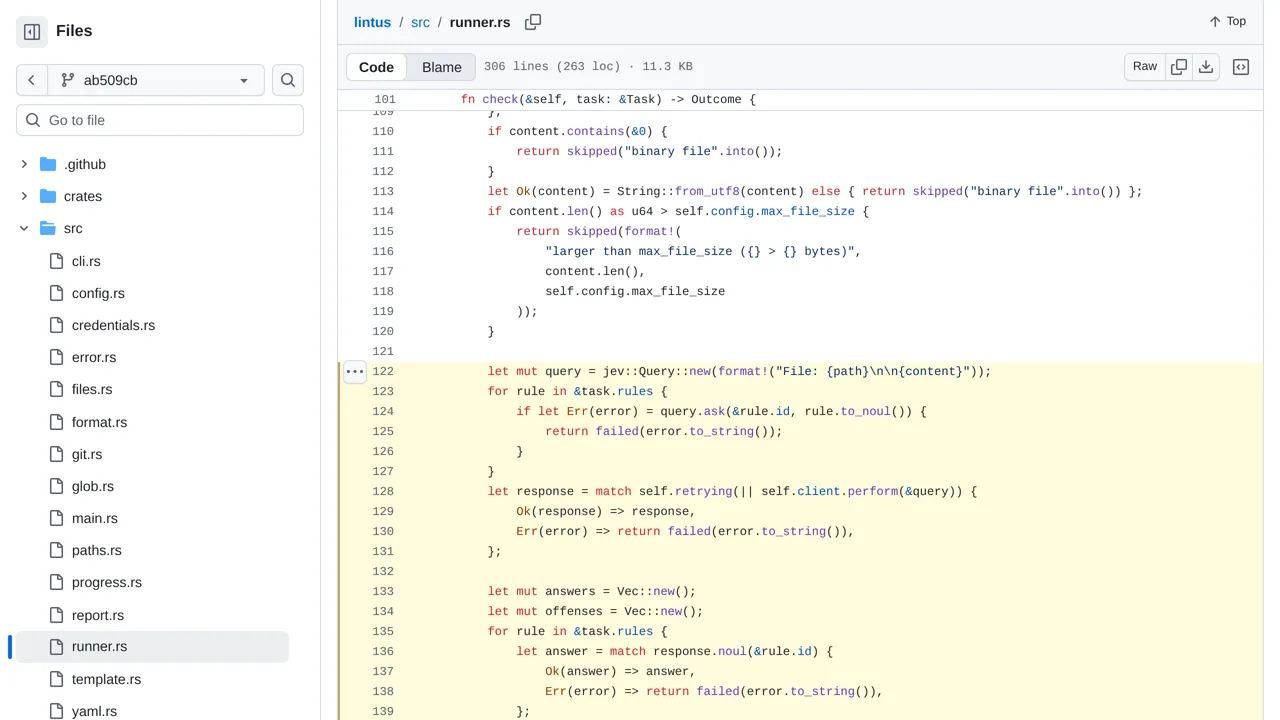Open format.rs in the file tree
1280x720 pixels.
point(99,422)
